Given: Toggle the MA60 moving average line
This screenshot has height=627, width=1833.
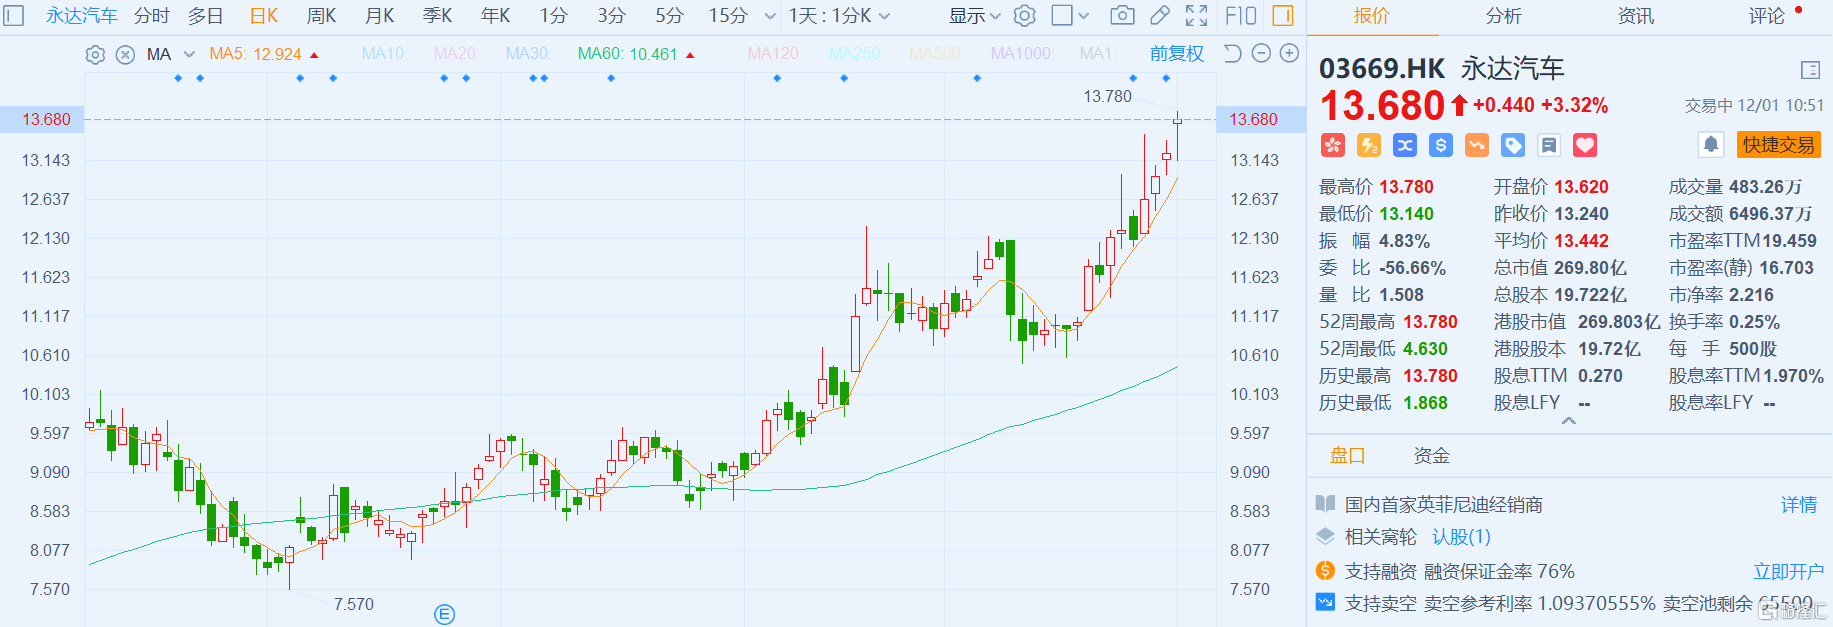Looking at the screenshot, I should (627, 54).
